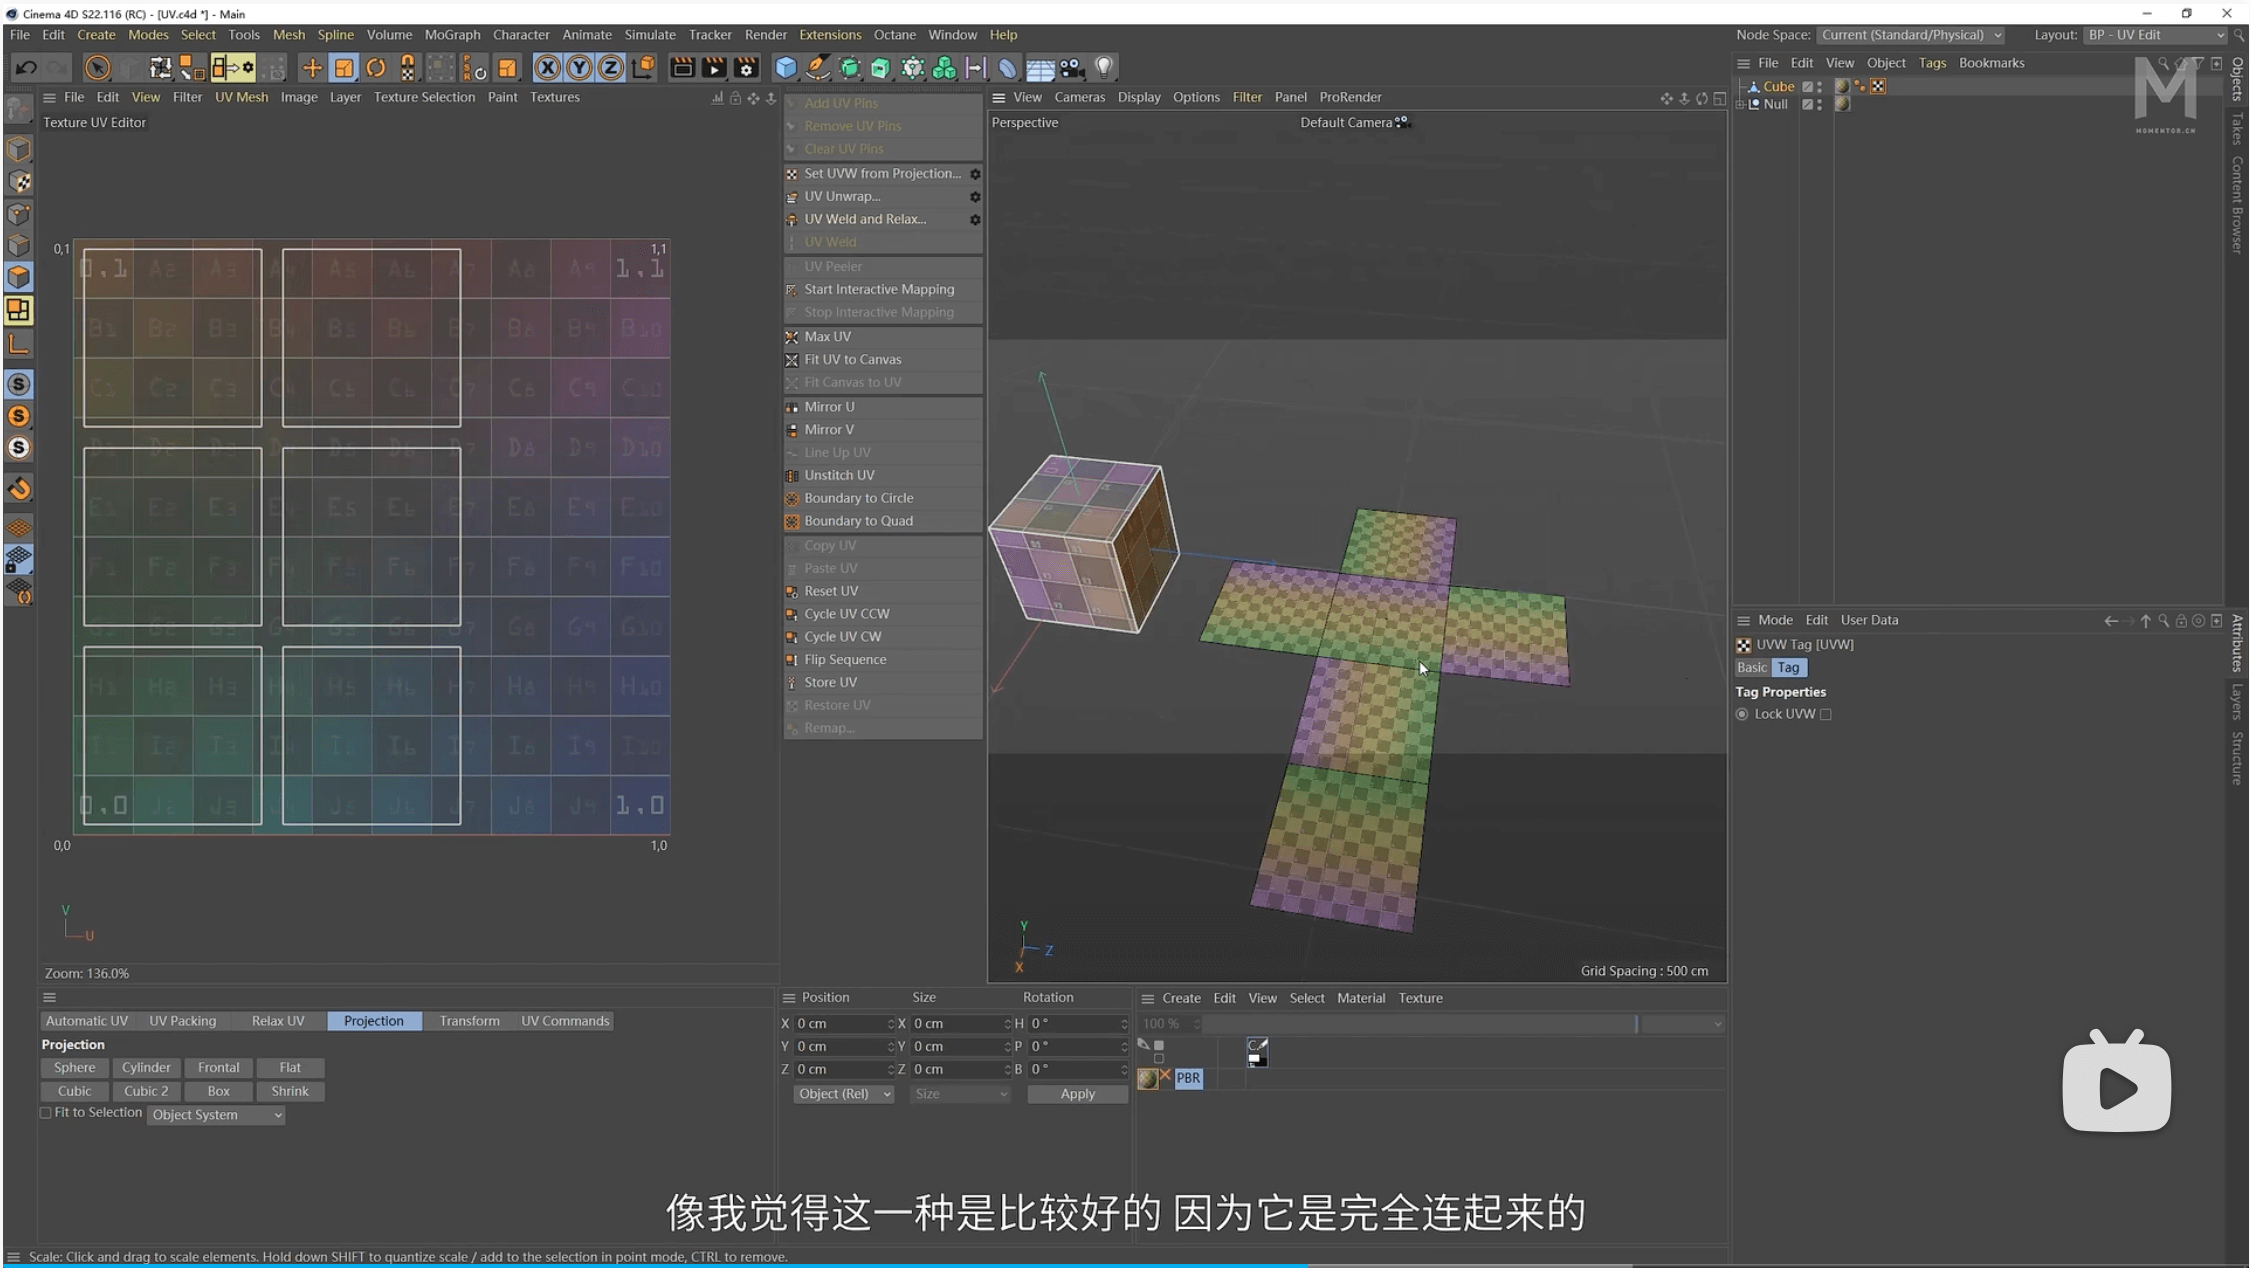Open the Object System dropdown
Image resolution: width=2250 pixels, height=1272 pixels.
216,1115
